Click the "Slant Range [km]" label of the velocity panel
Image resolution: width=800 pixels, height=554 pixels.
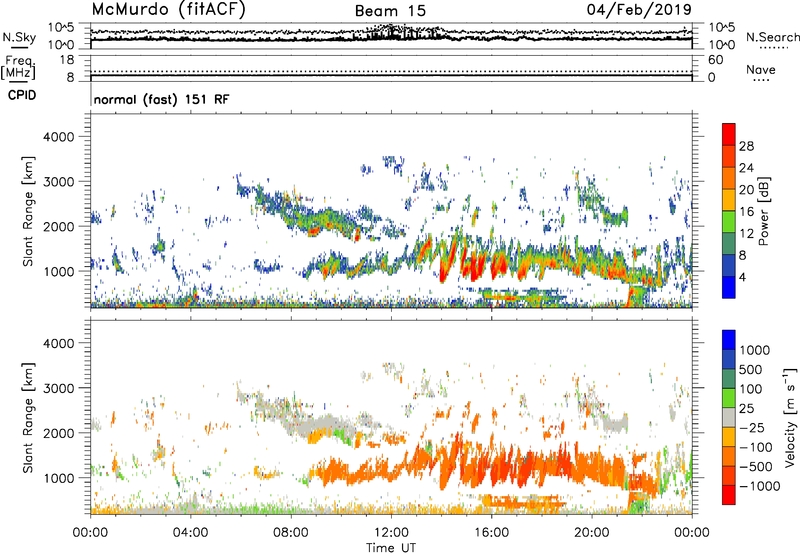(28, 418)
